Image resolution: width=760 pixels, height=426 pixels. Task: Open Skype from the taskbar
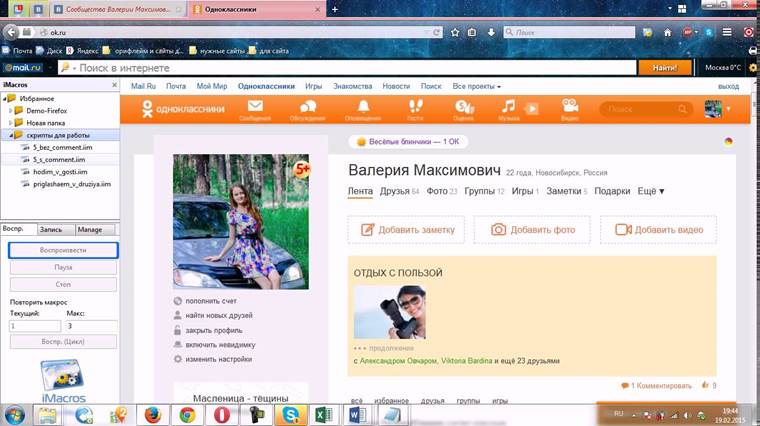click(291, 415)
